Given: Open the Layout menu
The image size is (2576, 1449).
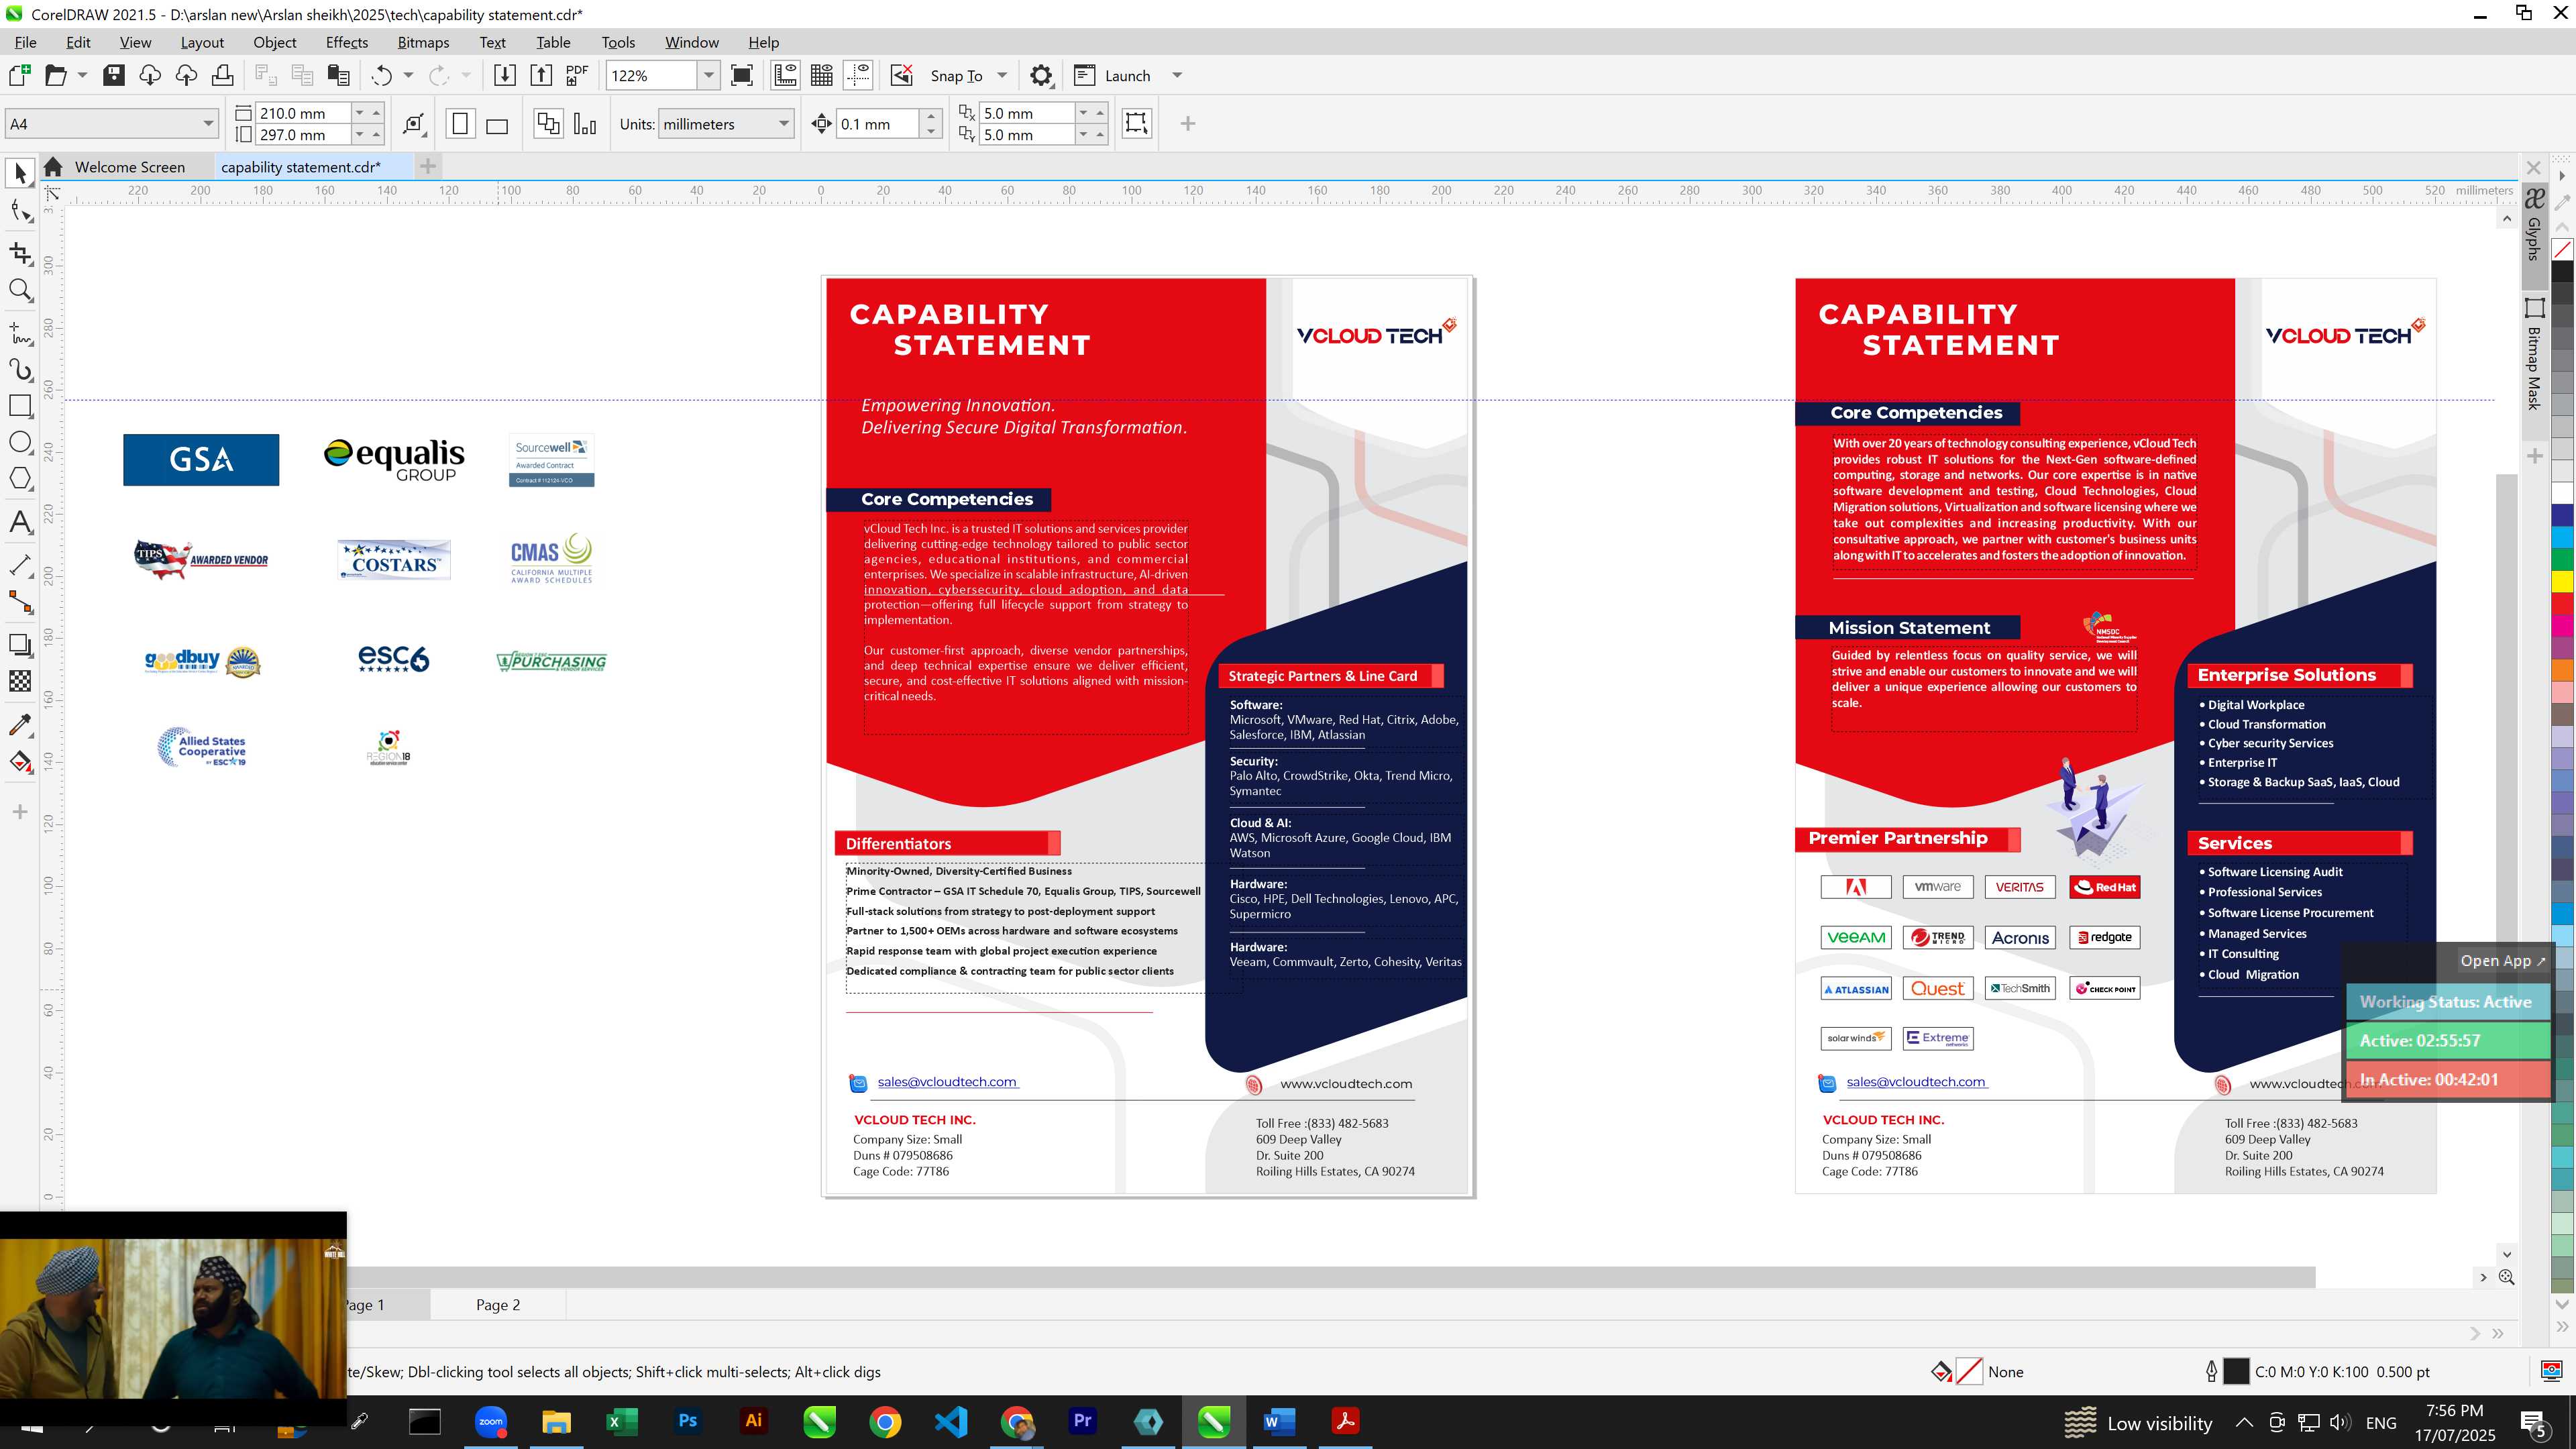Looking at the screenshot, I should [202, 42].
